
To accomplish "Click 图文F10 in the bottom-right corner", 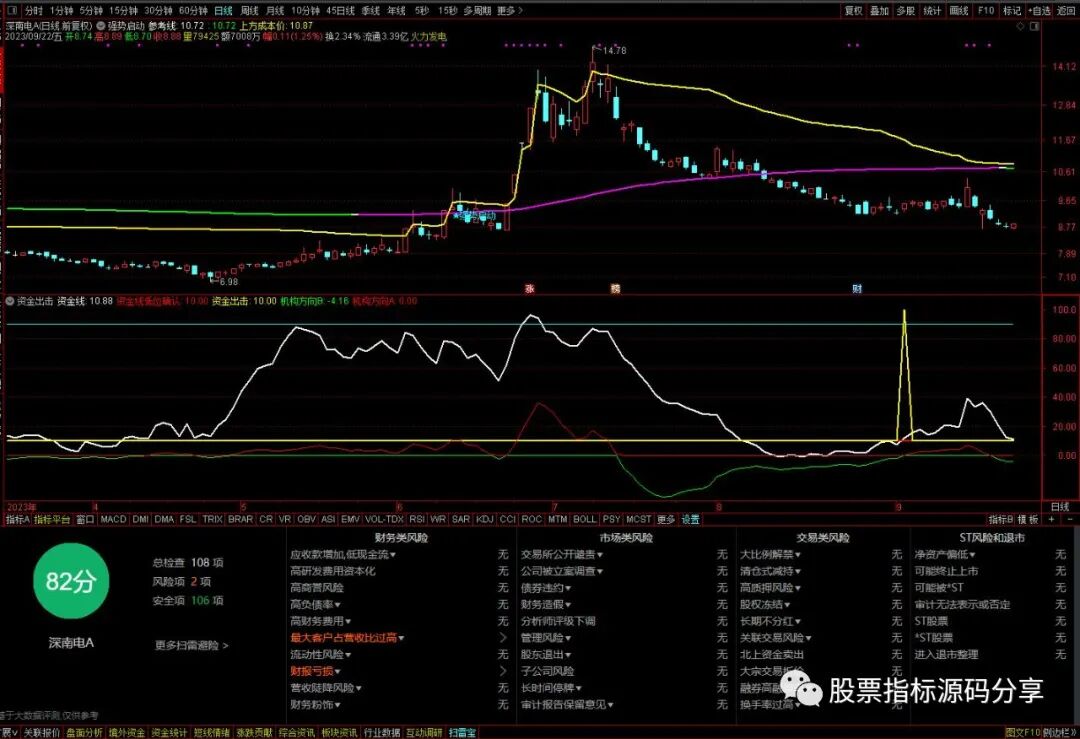I will tap(1021, 733).
